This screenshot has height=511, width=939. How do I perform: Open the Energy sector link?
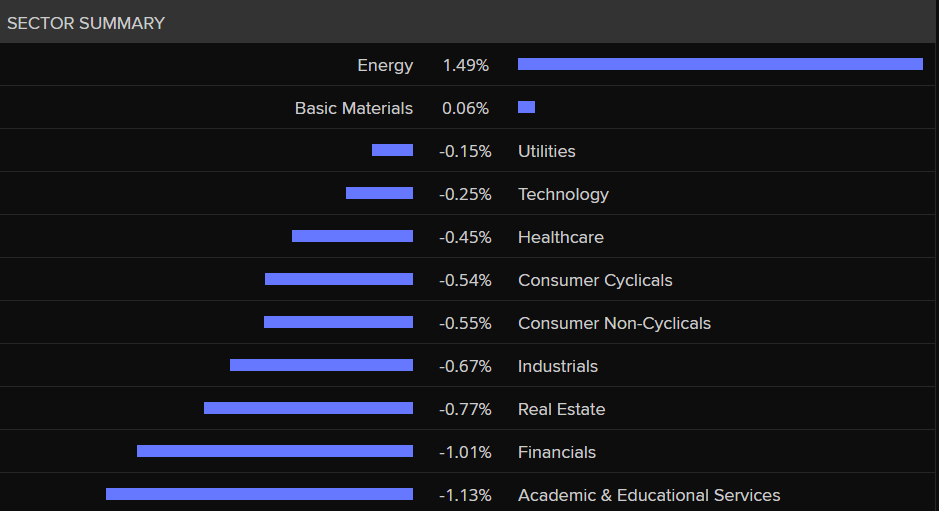click(385, 65)
